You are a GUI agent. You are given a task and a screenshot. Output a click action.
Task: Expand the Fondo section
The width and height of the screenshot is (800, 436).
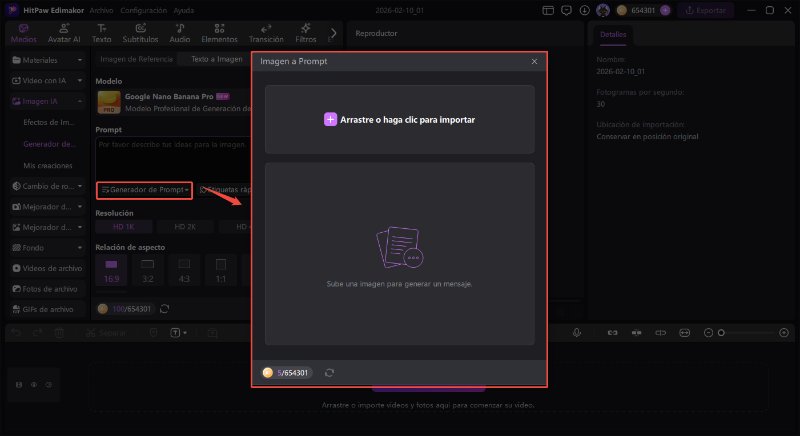click(x=47, y=247)
